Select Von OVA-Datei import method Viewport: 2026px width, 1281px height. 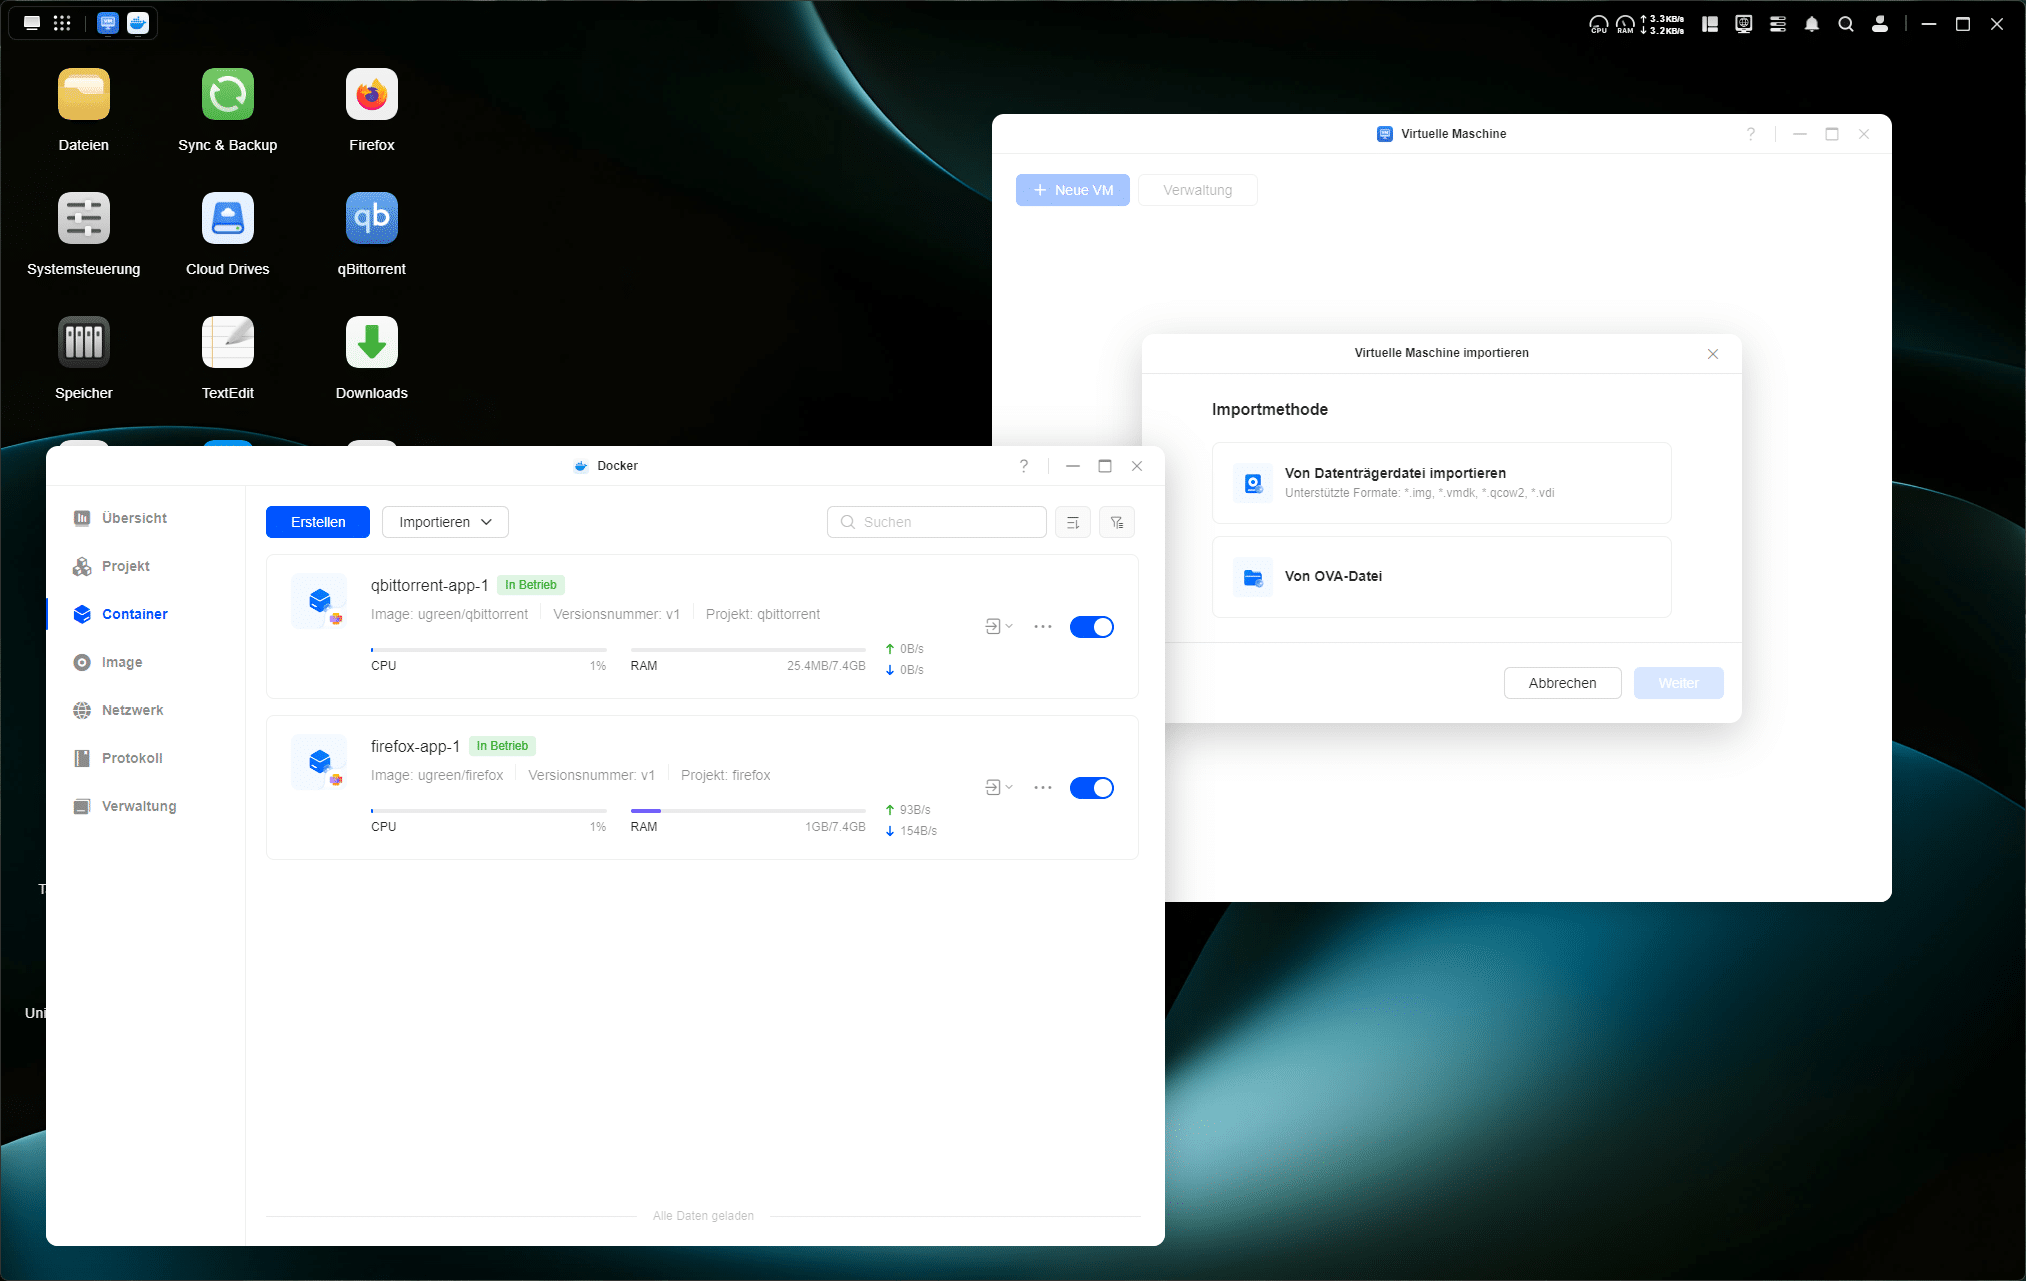point(1440,577)
